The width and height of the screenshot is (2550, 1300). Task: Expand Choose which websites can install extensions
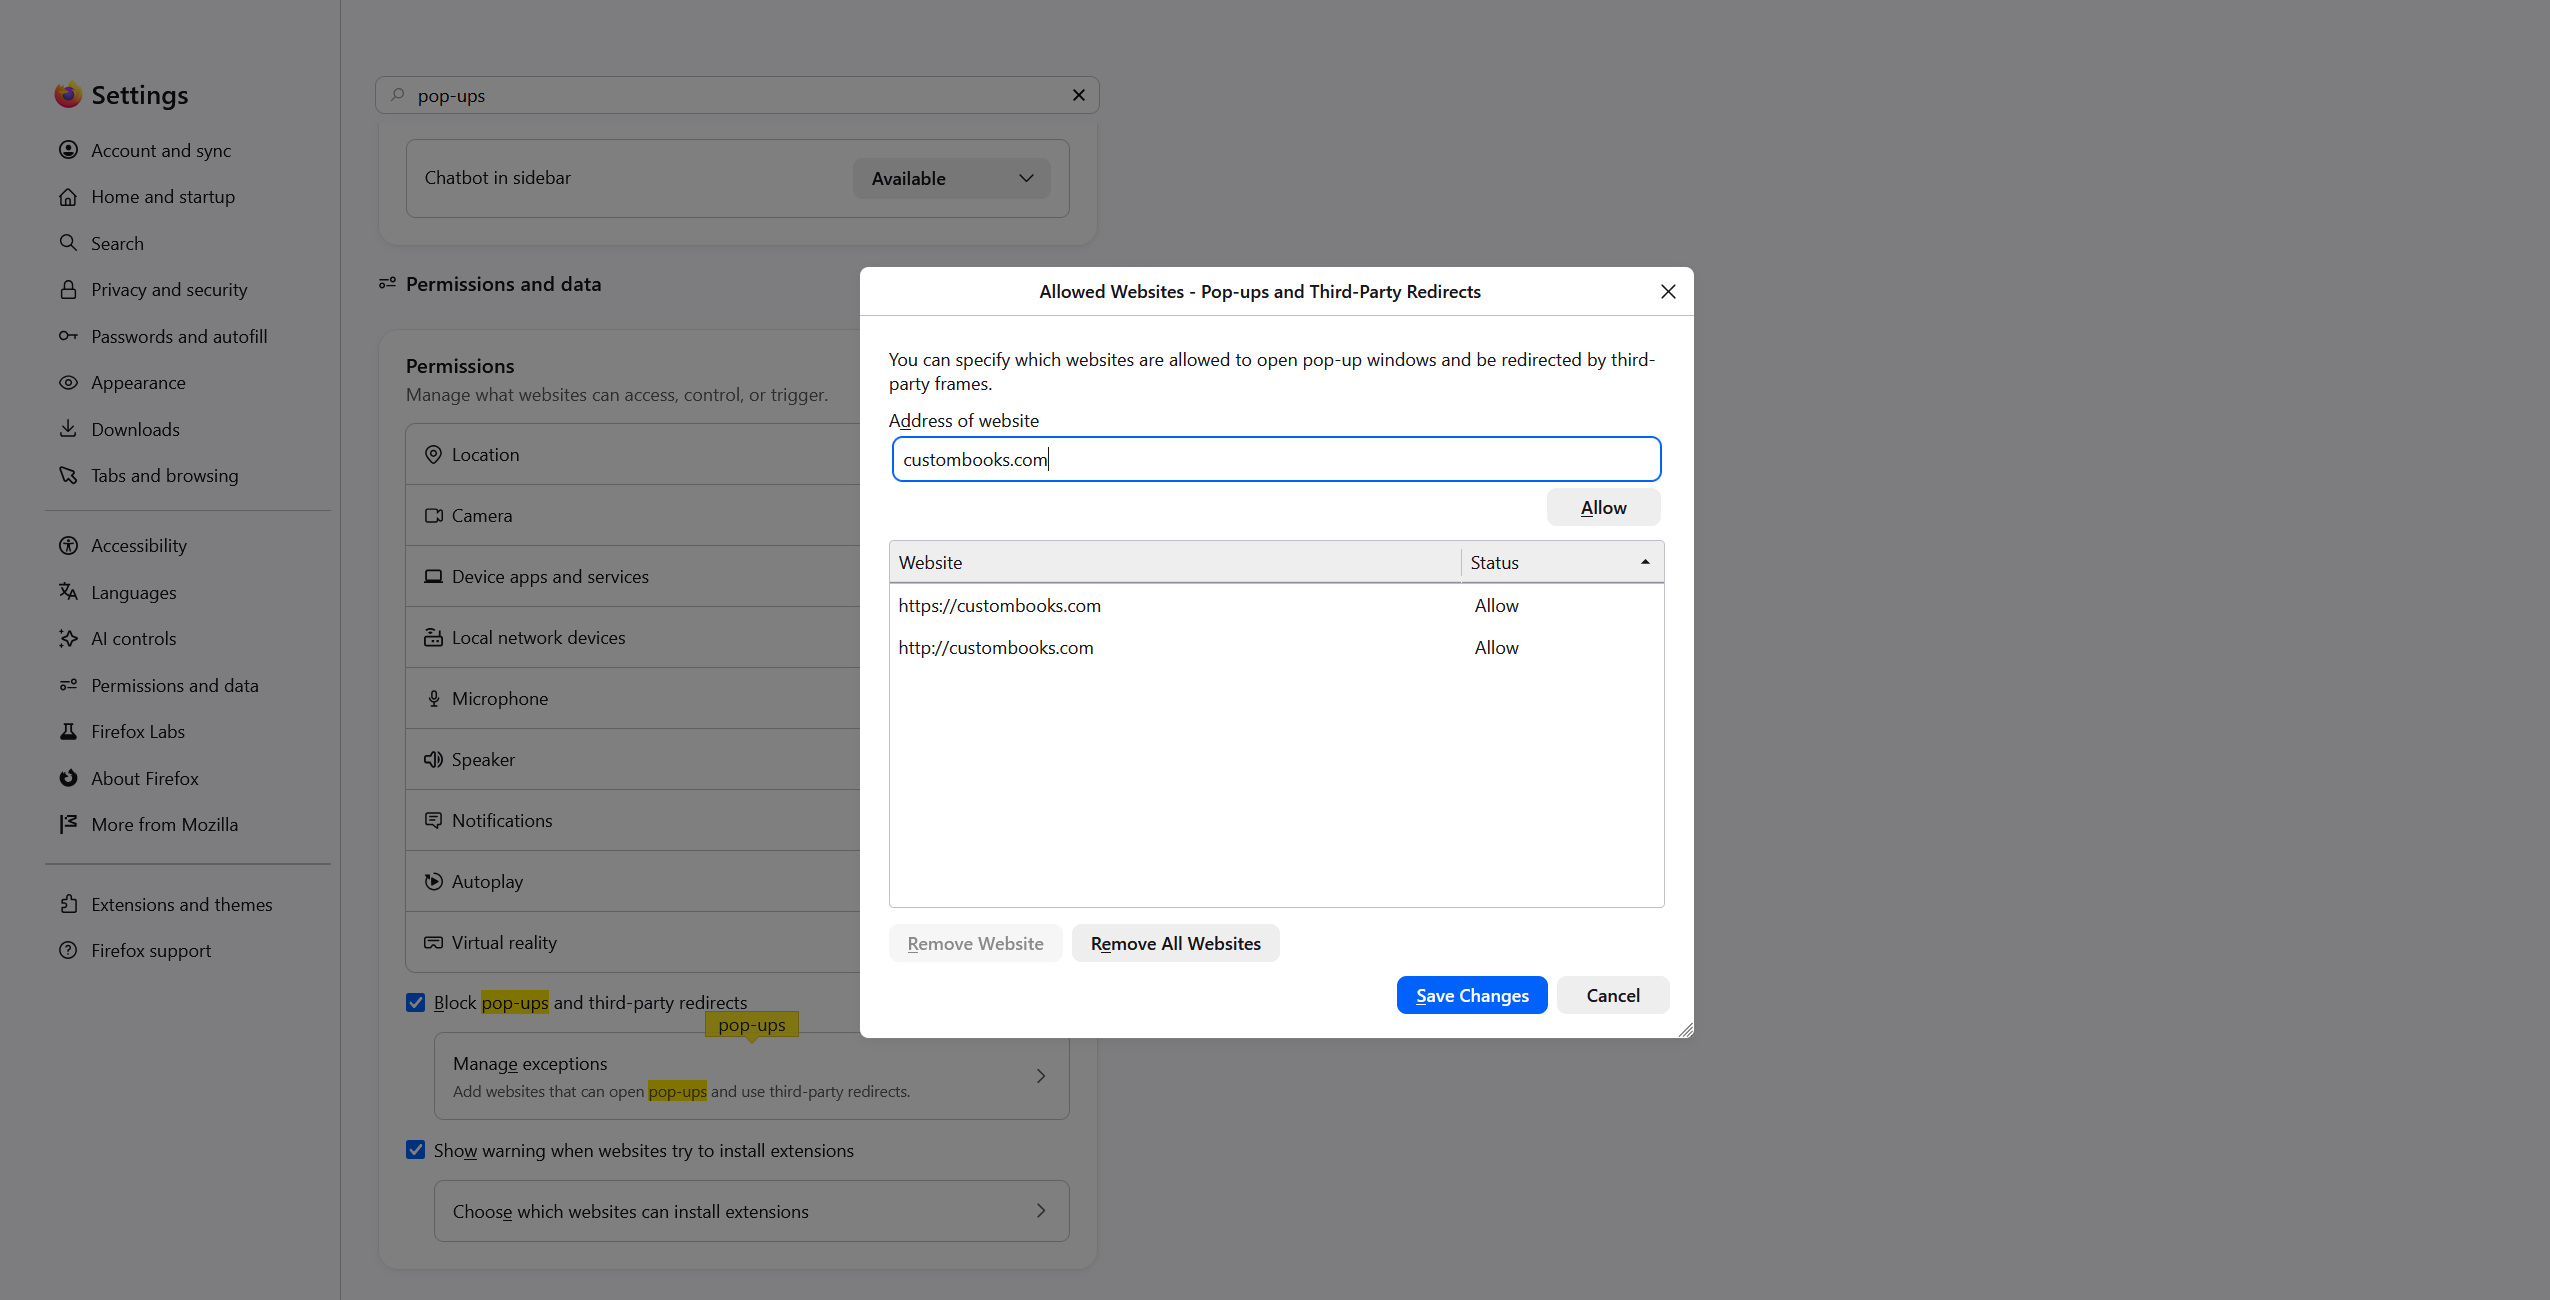(x=751, y=1211)
